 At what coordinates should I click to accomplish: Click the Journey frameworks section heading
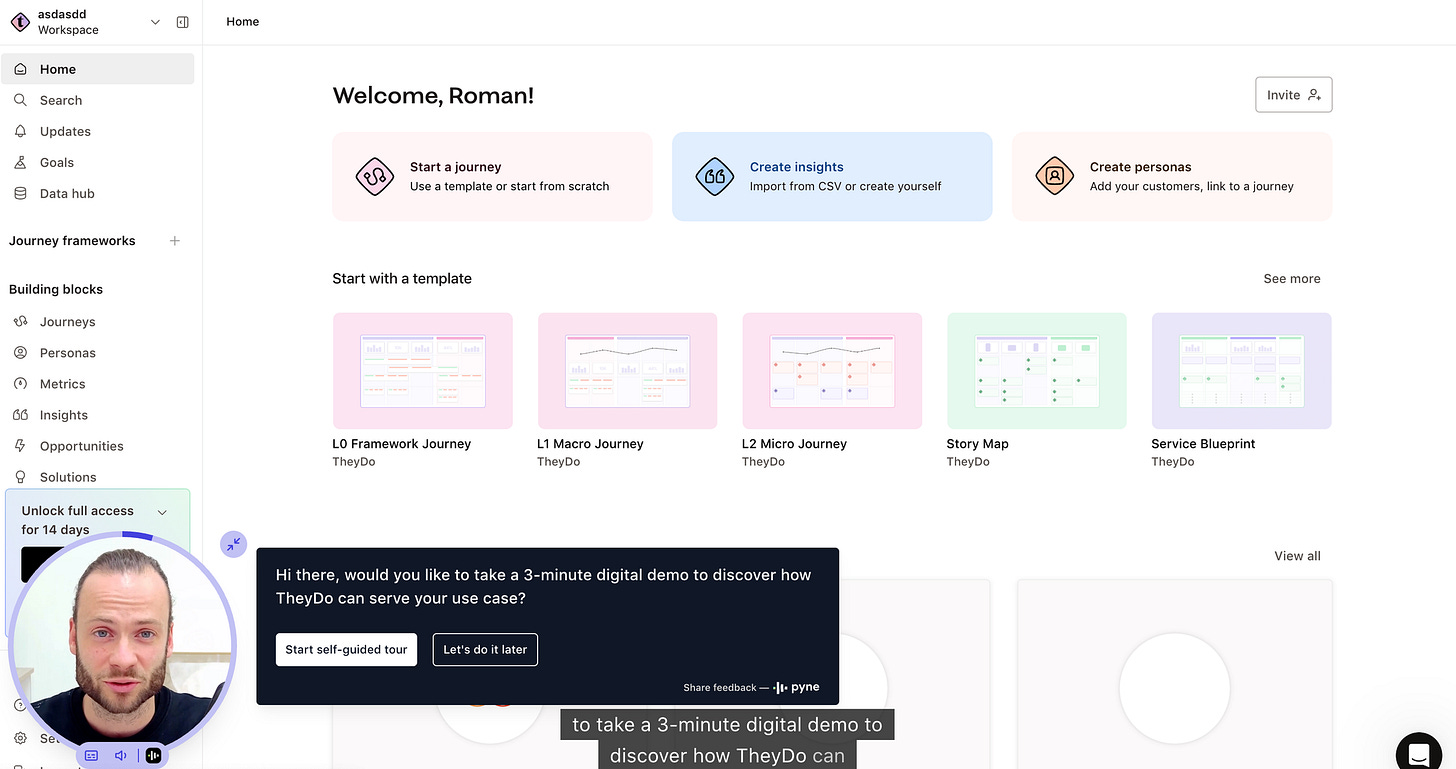click(x=72, y=241)
